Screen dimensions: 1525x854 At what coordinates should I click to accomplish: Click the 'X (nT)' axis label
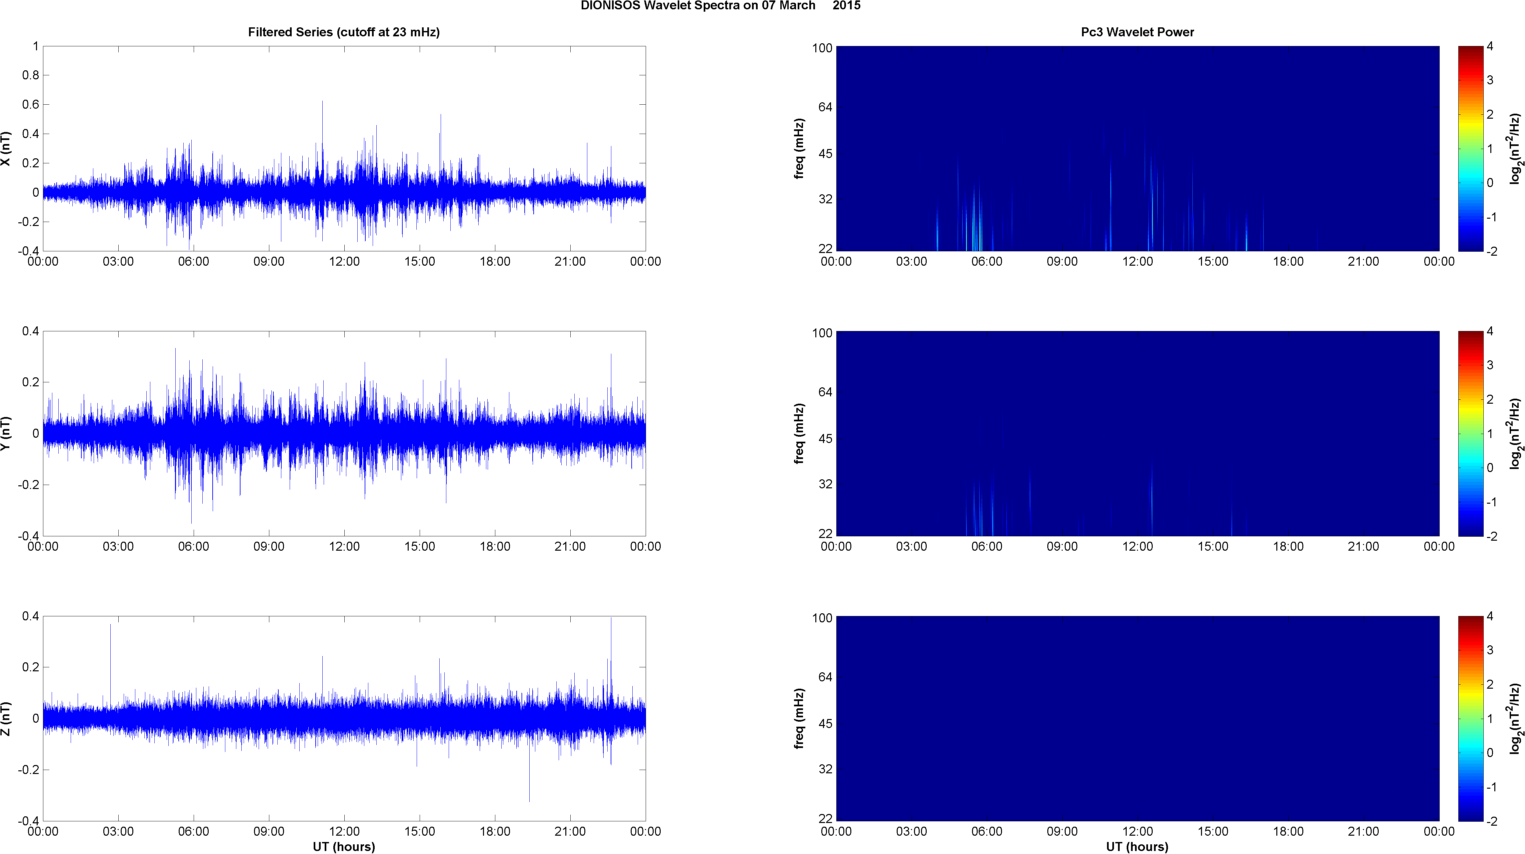pyautogui.click(x=7, y=149)
